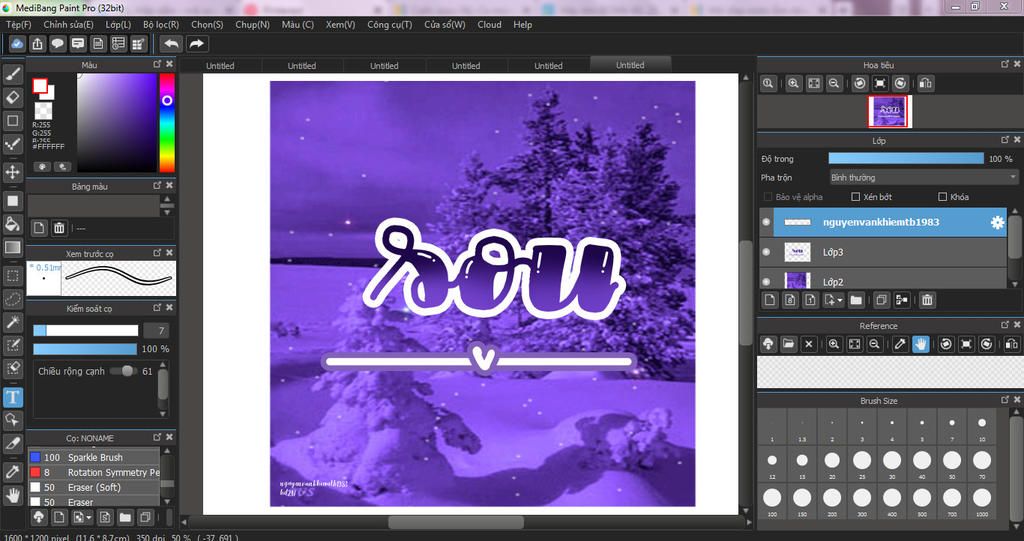The height and width of the screenshot is (541, 1024).
Task: Click the transparent color swatch
Action: [x=44, y=110]
